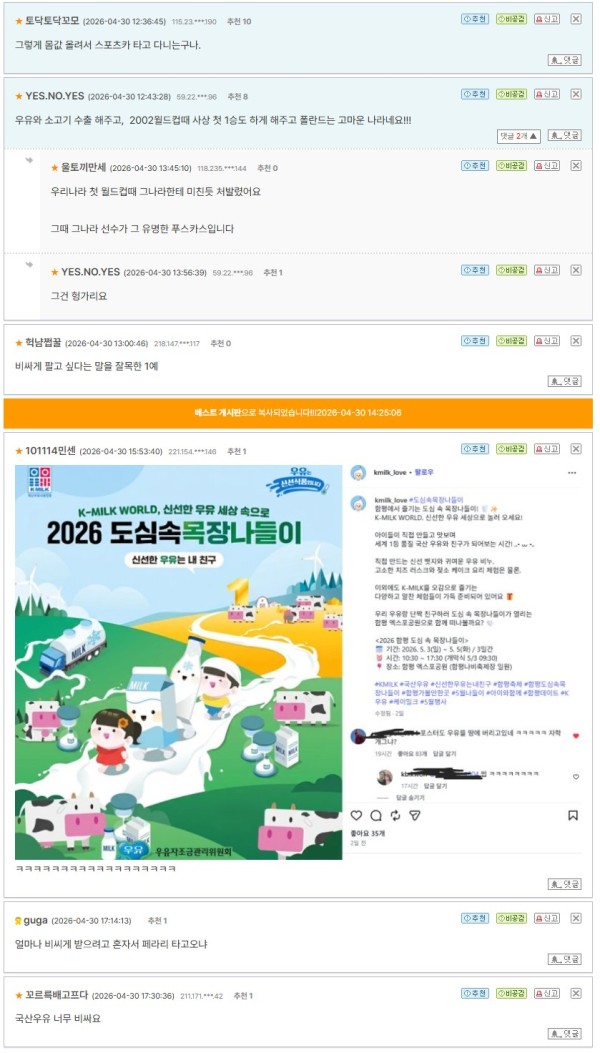Screen dimensions: 600x1053
Task: Click X icon on guga's comment
Action: (x=576, y=919)
